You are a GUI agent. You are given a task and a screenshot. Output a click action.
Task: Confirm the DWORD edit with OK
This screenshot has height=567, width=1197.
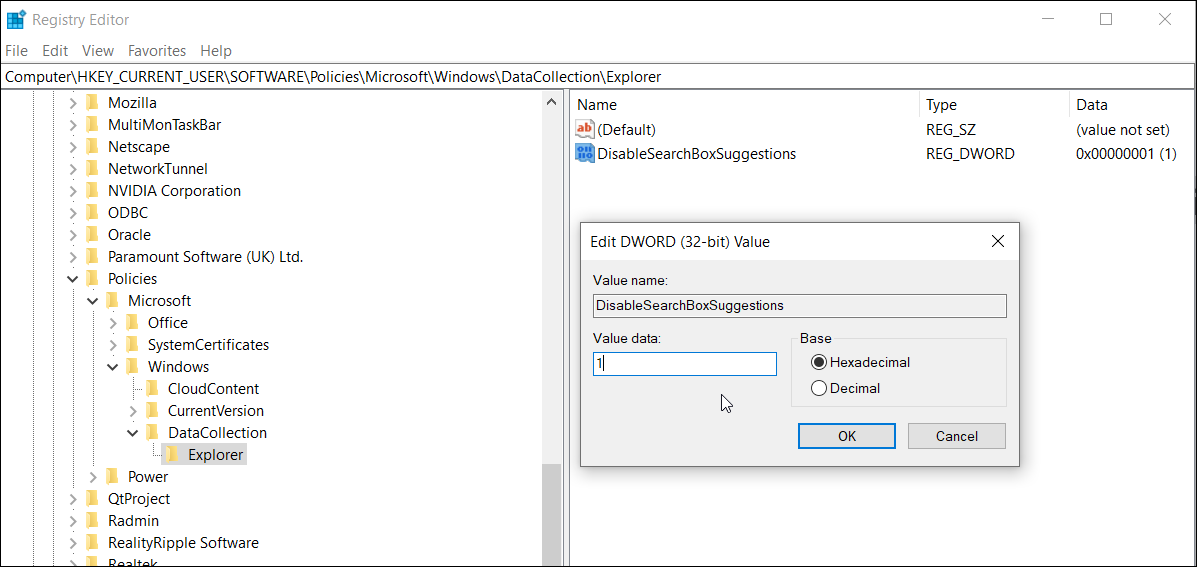[x=847, y=437]
